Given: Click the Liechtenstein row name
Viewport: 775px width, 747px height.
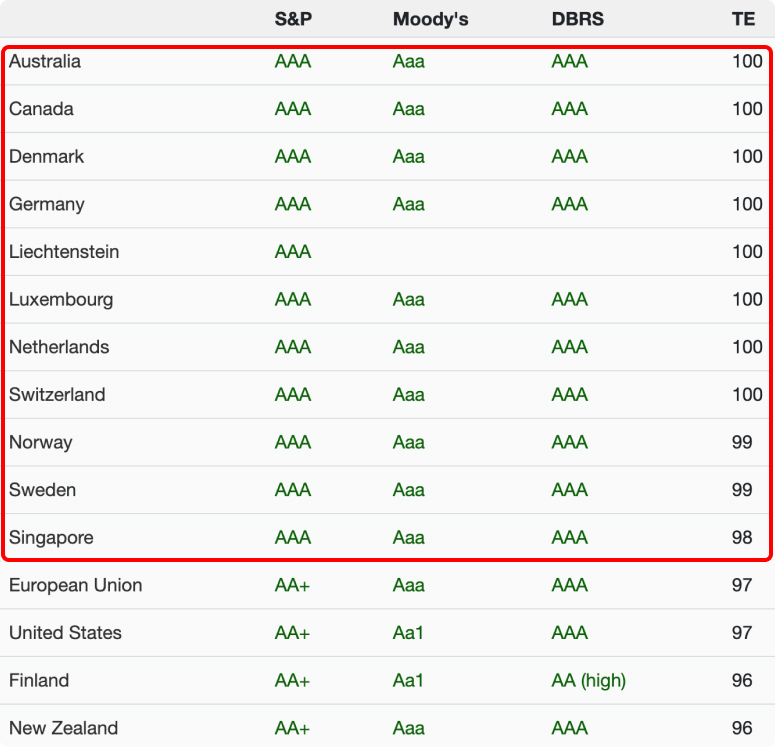Looking at the screenshot, I should click(64, 252).
